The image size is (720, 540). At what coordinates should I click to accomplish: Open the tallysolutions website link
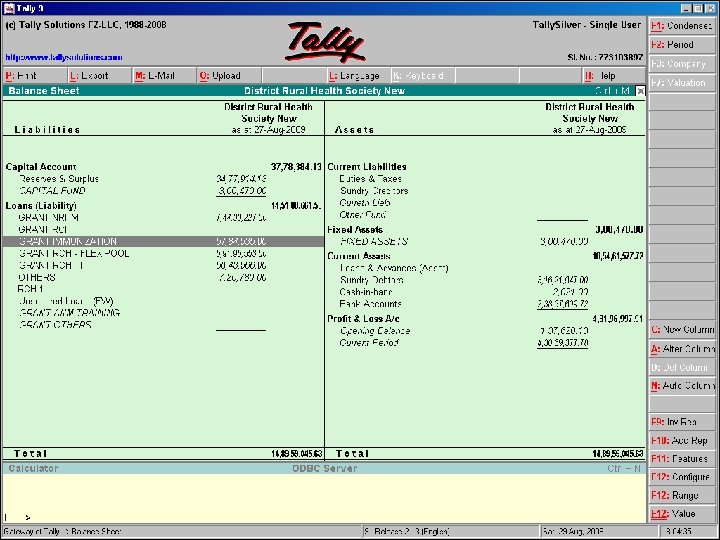coord(64,57)
